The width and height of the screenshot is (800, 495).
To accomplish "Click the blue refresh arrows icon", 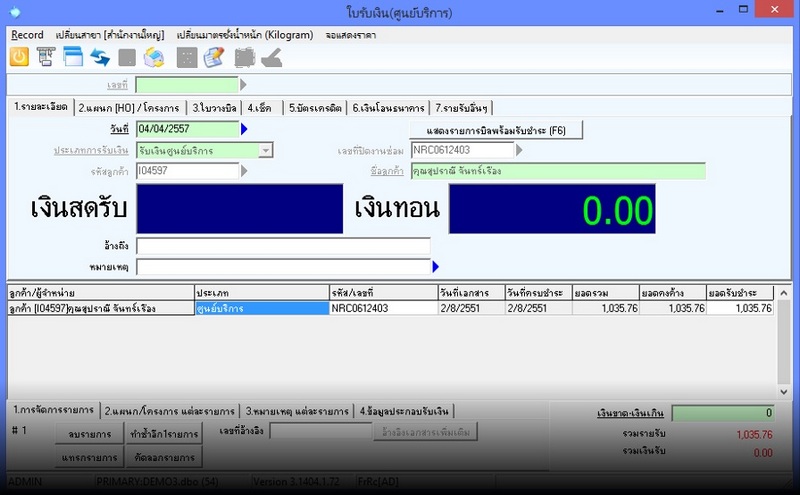I will tap(99, 57).
